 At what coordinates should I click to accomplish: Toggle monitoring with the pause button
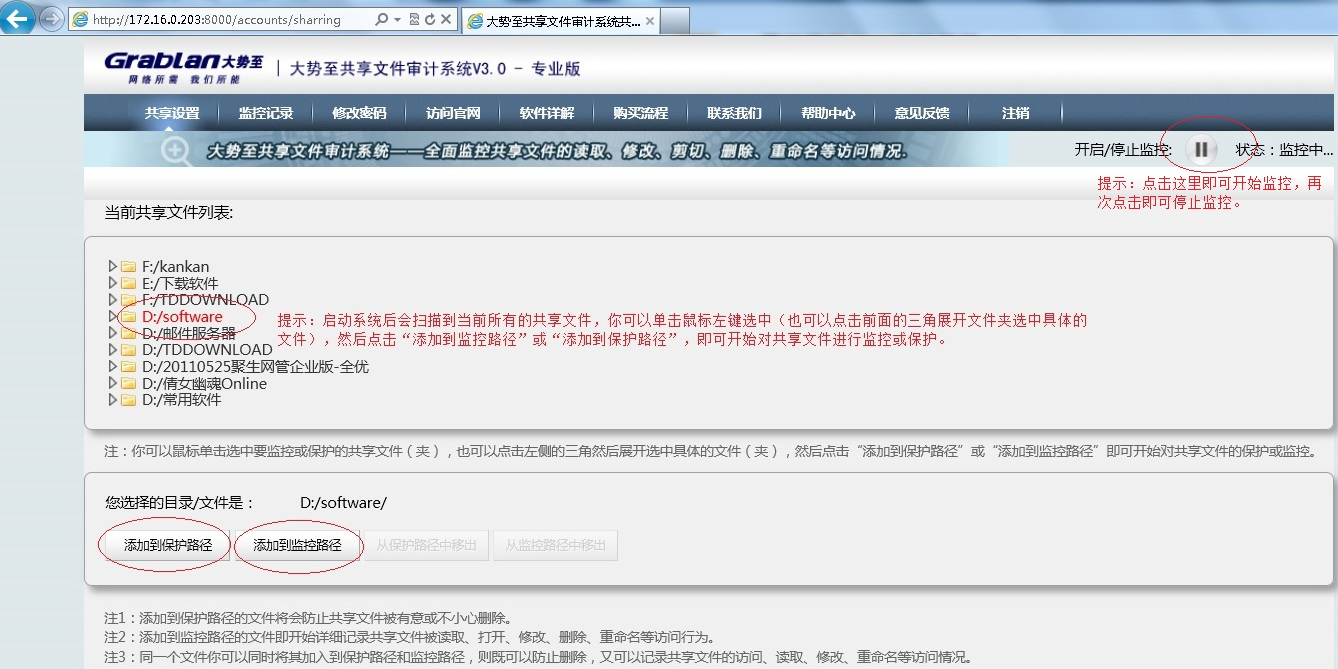pos(1201,150)
